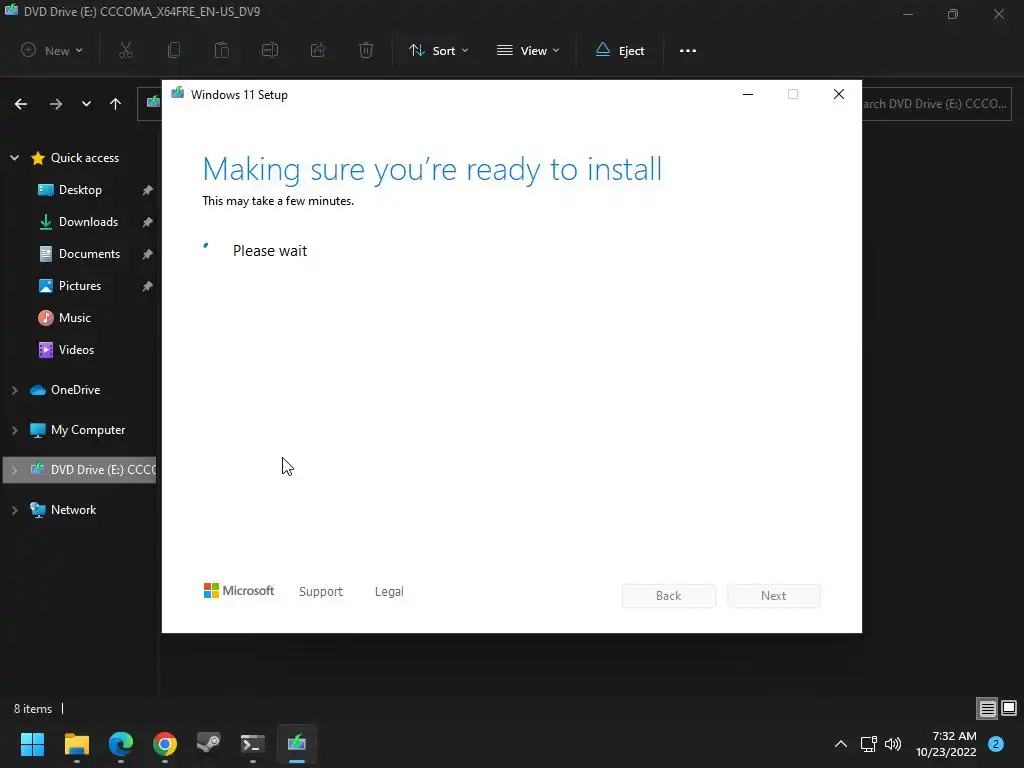Minimize the Windows 11 Setup window
Viewport: 1024px width, 768px height.
748,94
